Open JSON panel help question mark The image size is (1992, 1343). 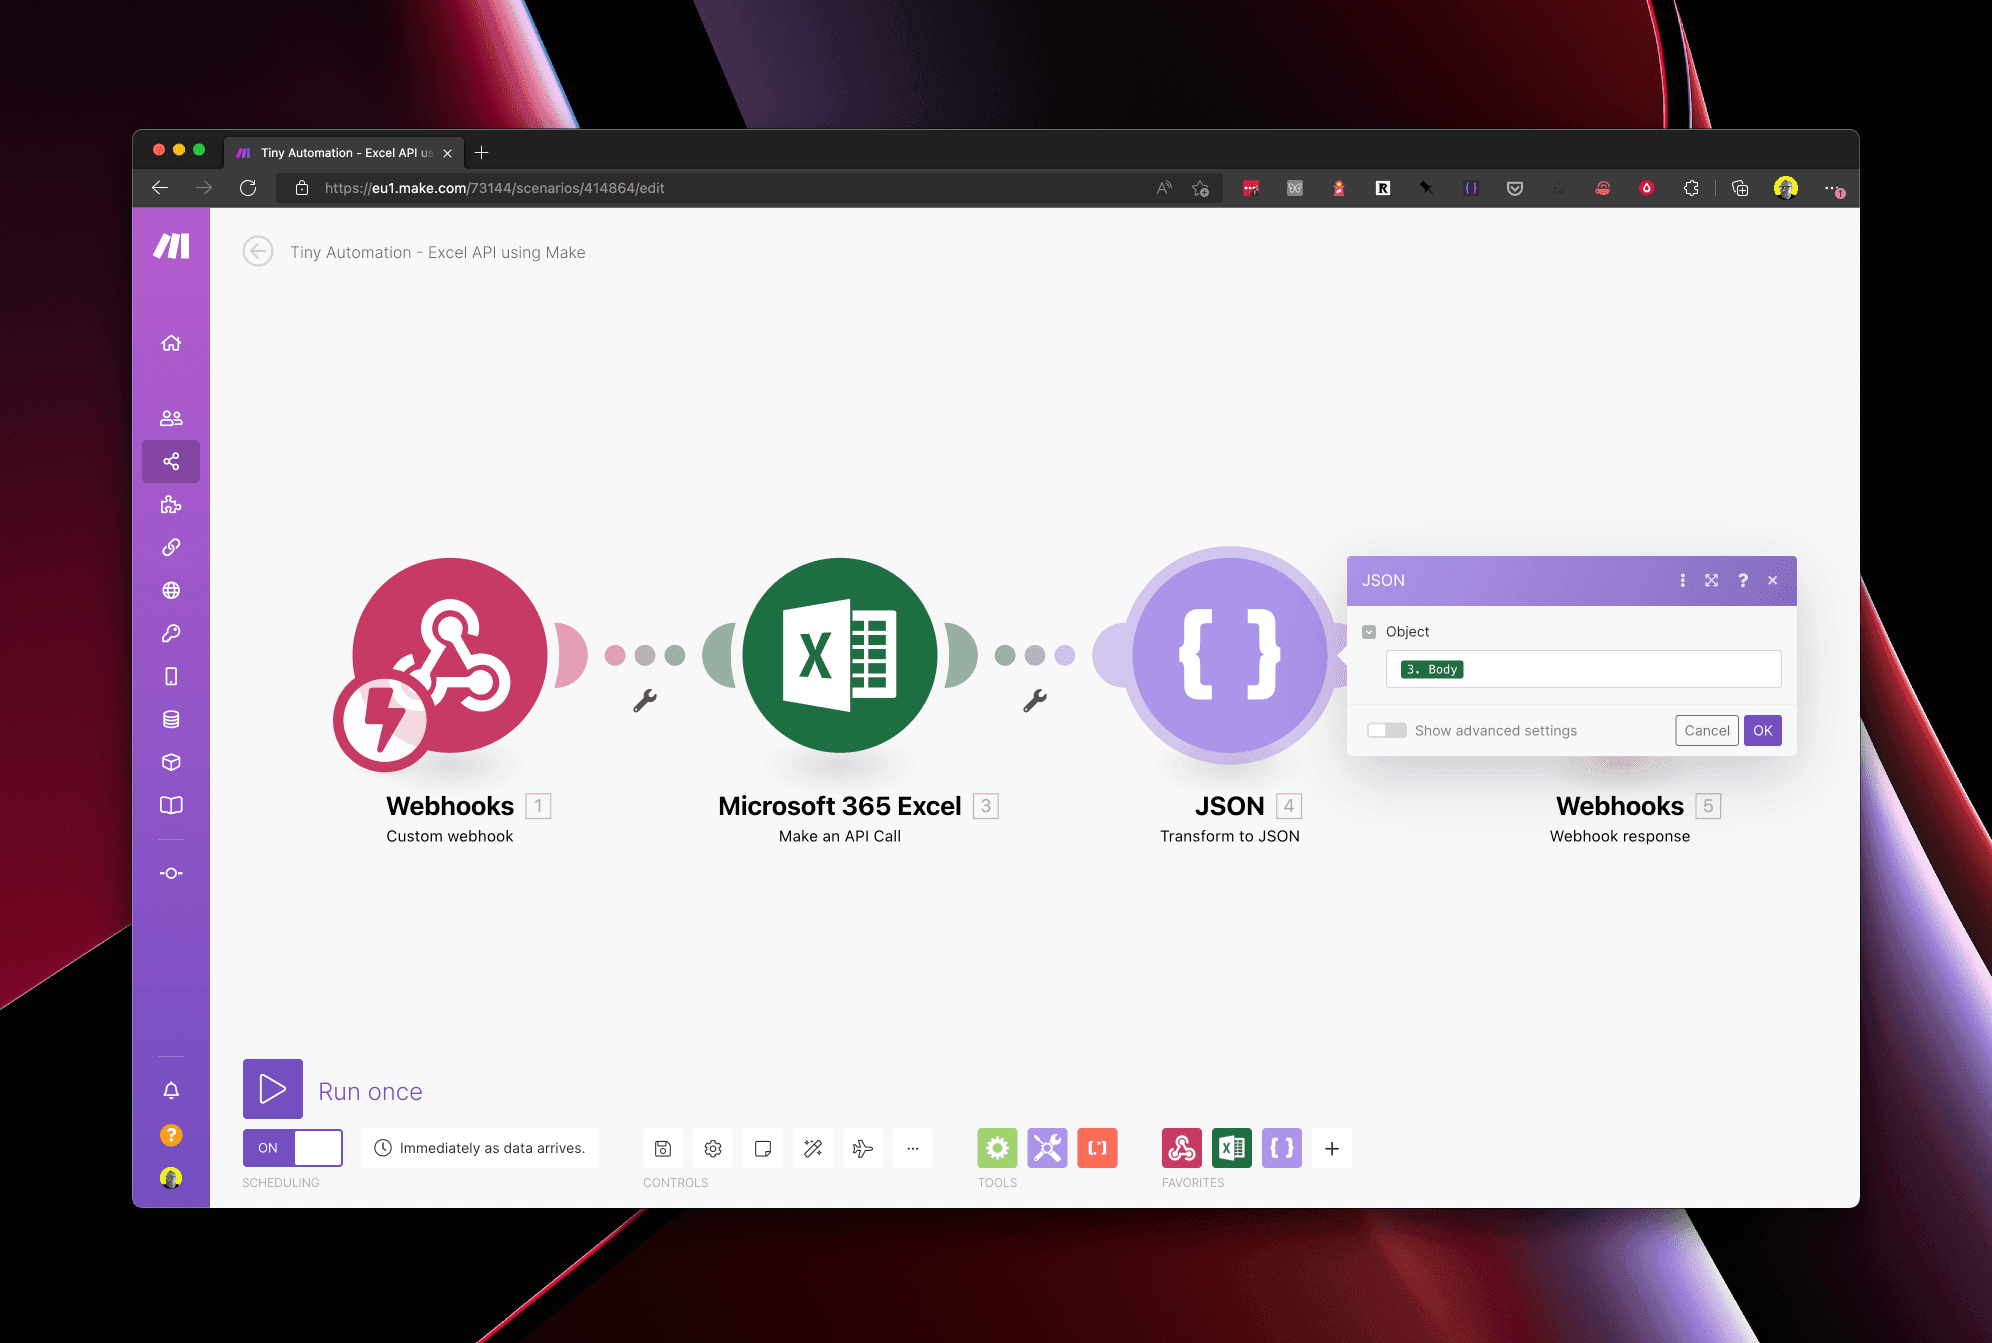click(x=1743, y=580)
